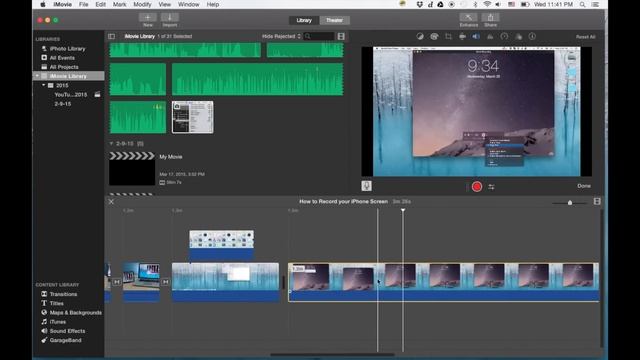
Task: Click the Wi-Fi status icon
Action: point(487,4)
